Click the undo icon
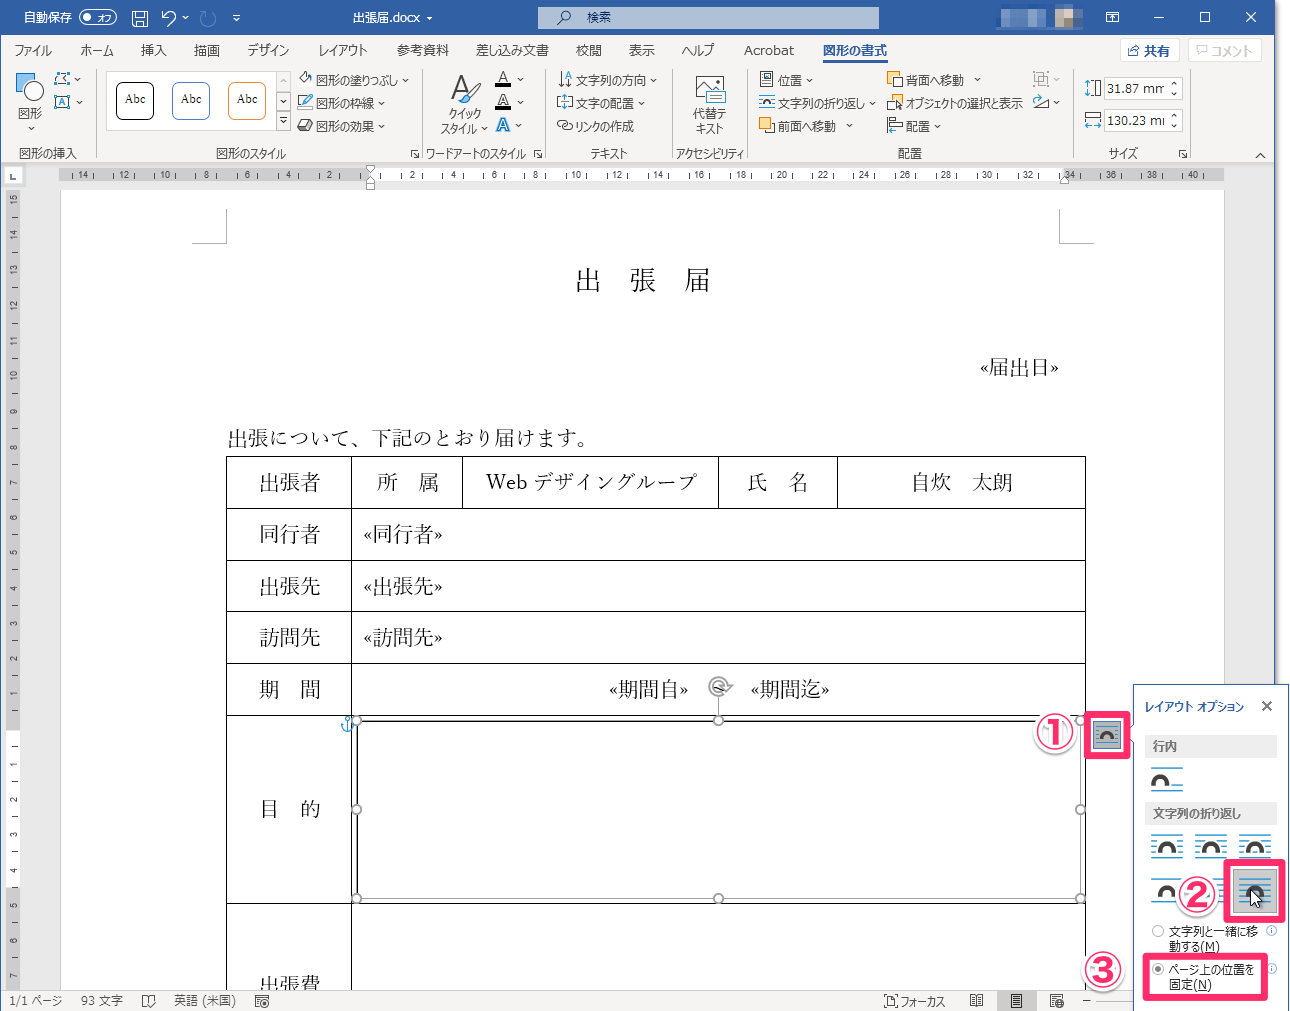Viewport: 1290px width, 1011px height. point(168,18)
